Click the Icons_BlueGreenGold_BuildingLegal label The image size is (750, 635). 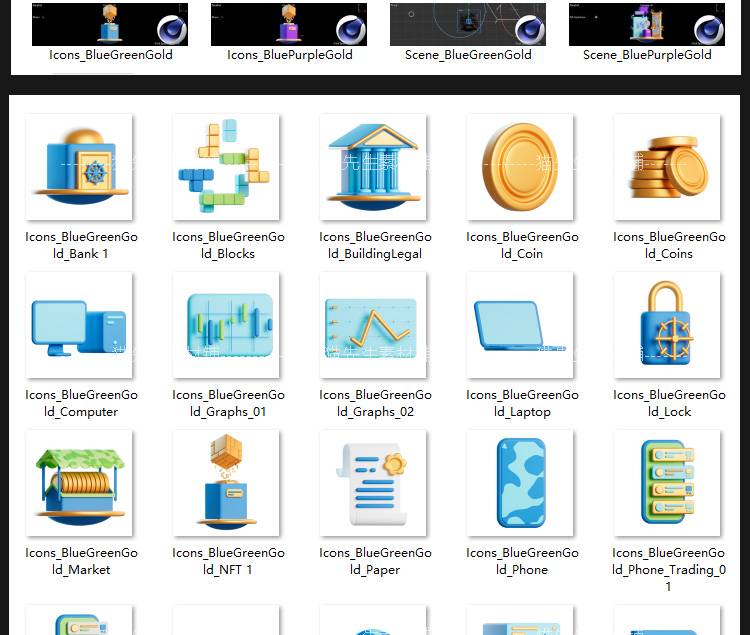coord(375,245)
